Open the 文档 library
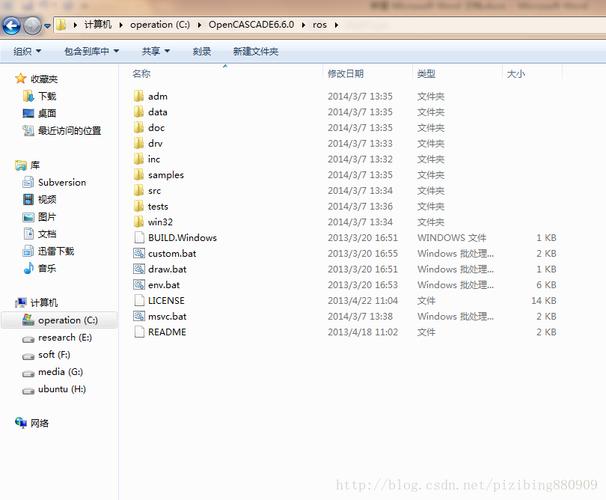606x500 pixels. point(47,234)
